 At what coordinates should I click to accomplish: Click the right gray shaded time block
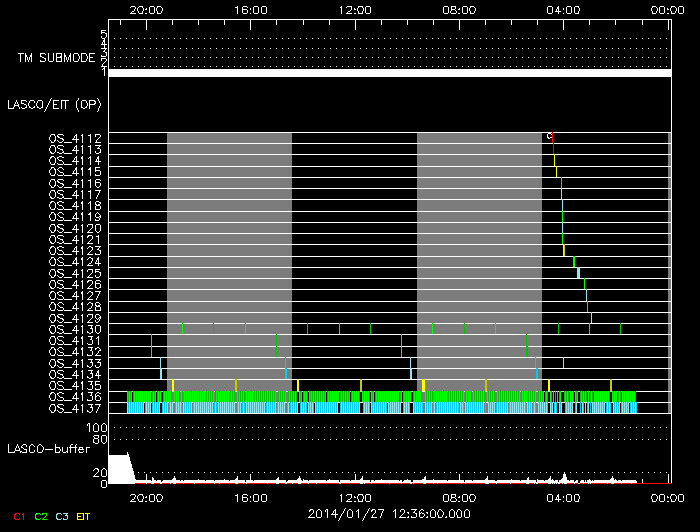coord(479,260)
